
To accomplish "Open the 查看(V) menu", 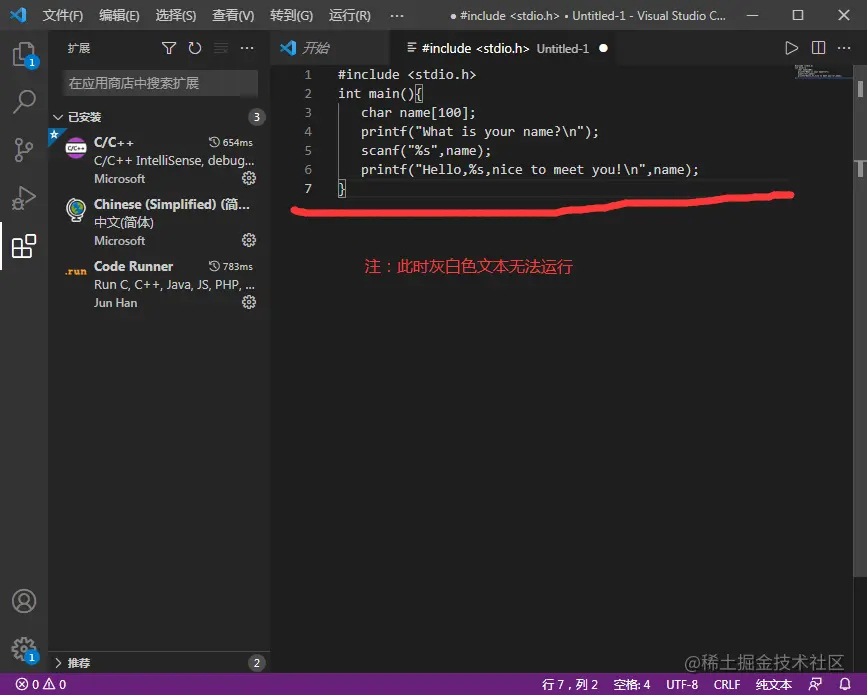I will coord(233,15).
